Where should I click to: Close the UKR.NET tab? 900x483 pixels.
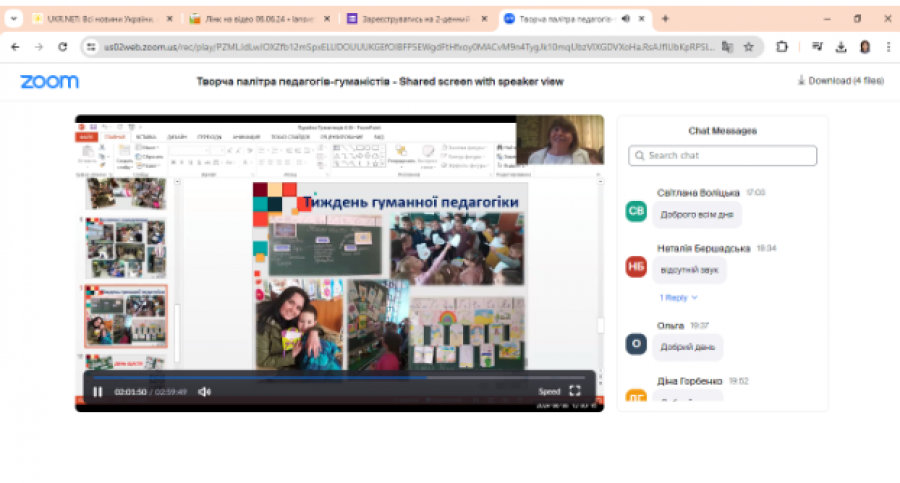click(x=169, y=19)
